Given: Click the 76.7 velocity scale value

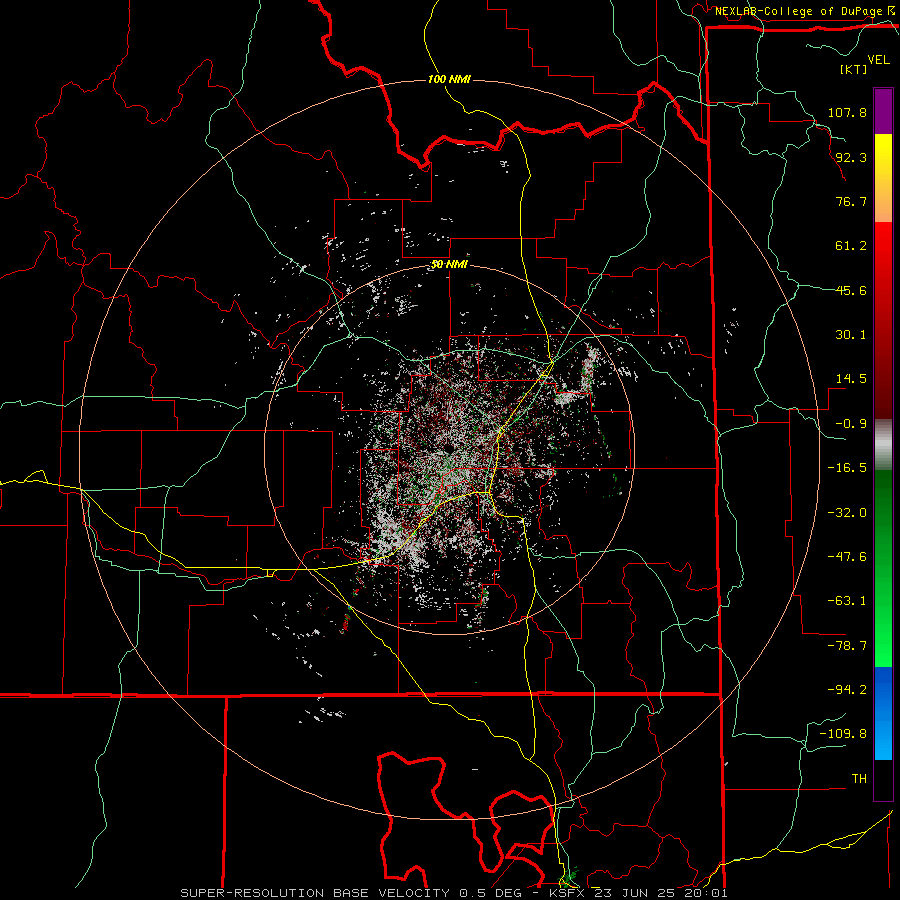Looking at the screenshot, I should click(851, 201).
